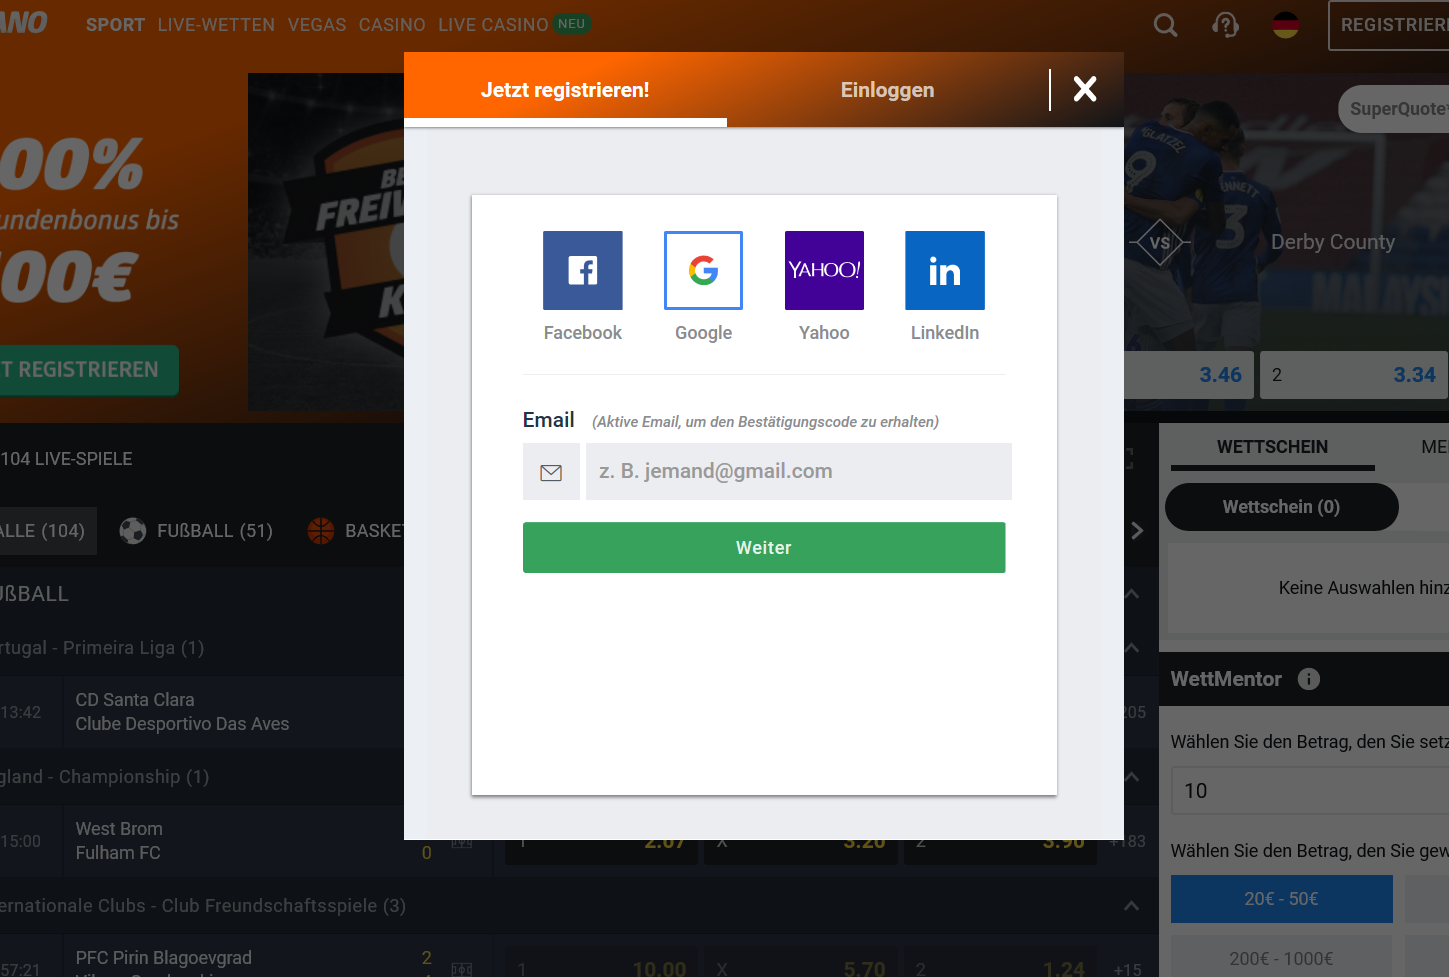This screenshot has width=1449, height=977.
Task: Select the Fußball sport filter icon
Action: tap(133, 531)
